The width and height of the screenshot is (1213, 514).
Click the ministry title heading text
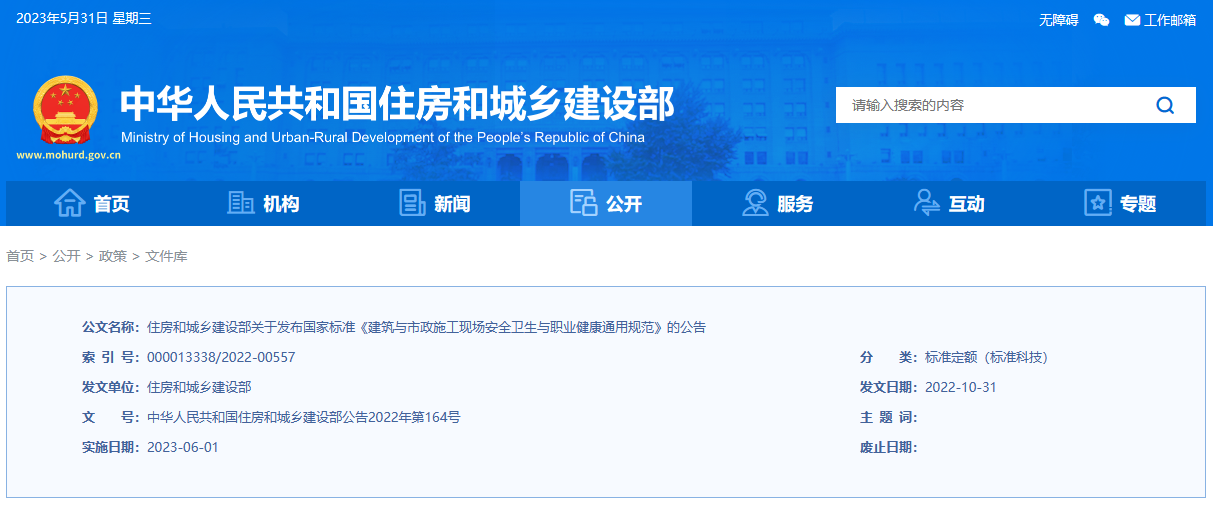(x=397, y=103)
